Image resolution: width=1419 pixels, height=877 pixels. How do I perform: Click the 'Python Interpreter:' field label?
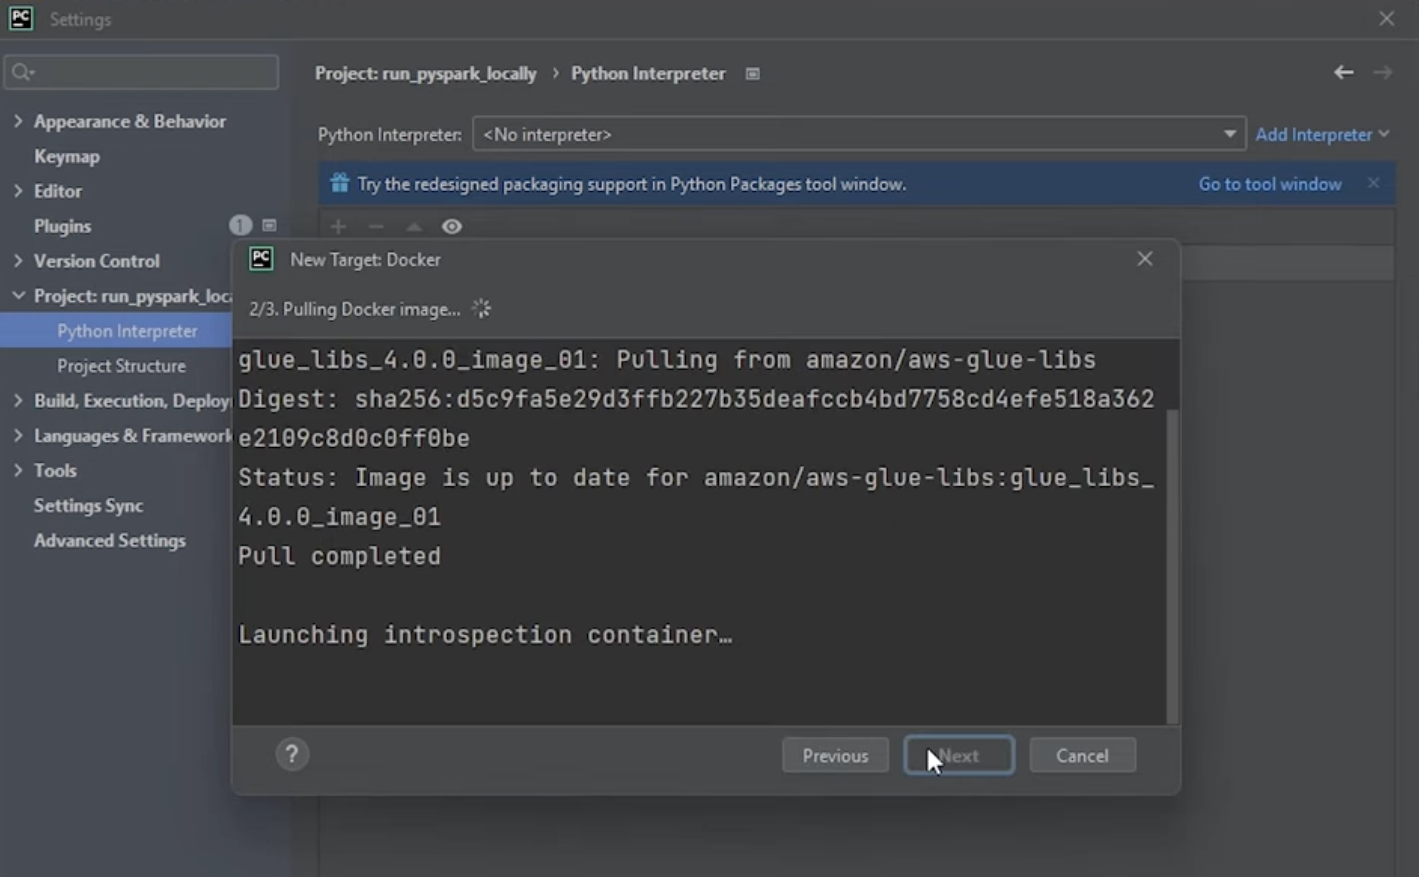tap(389, 134)
